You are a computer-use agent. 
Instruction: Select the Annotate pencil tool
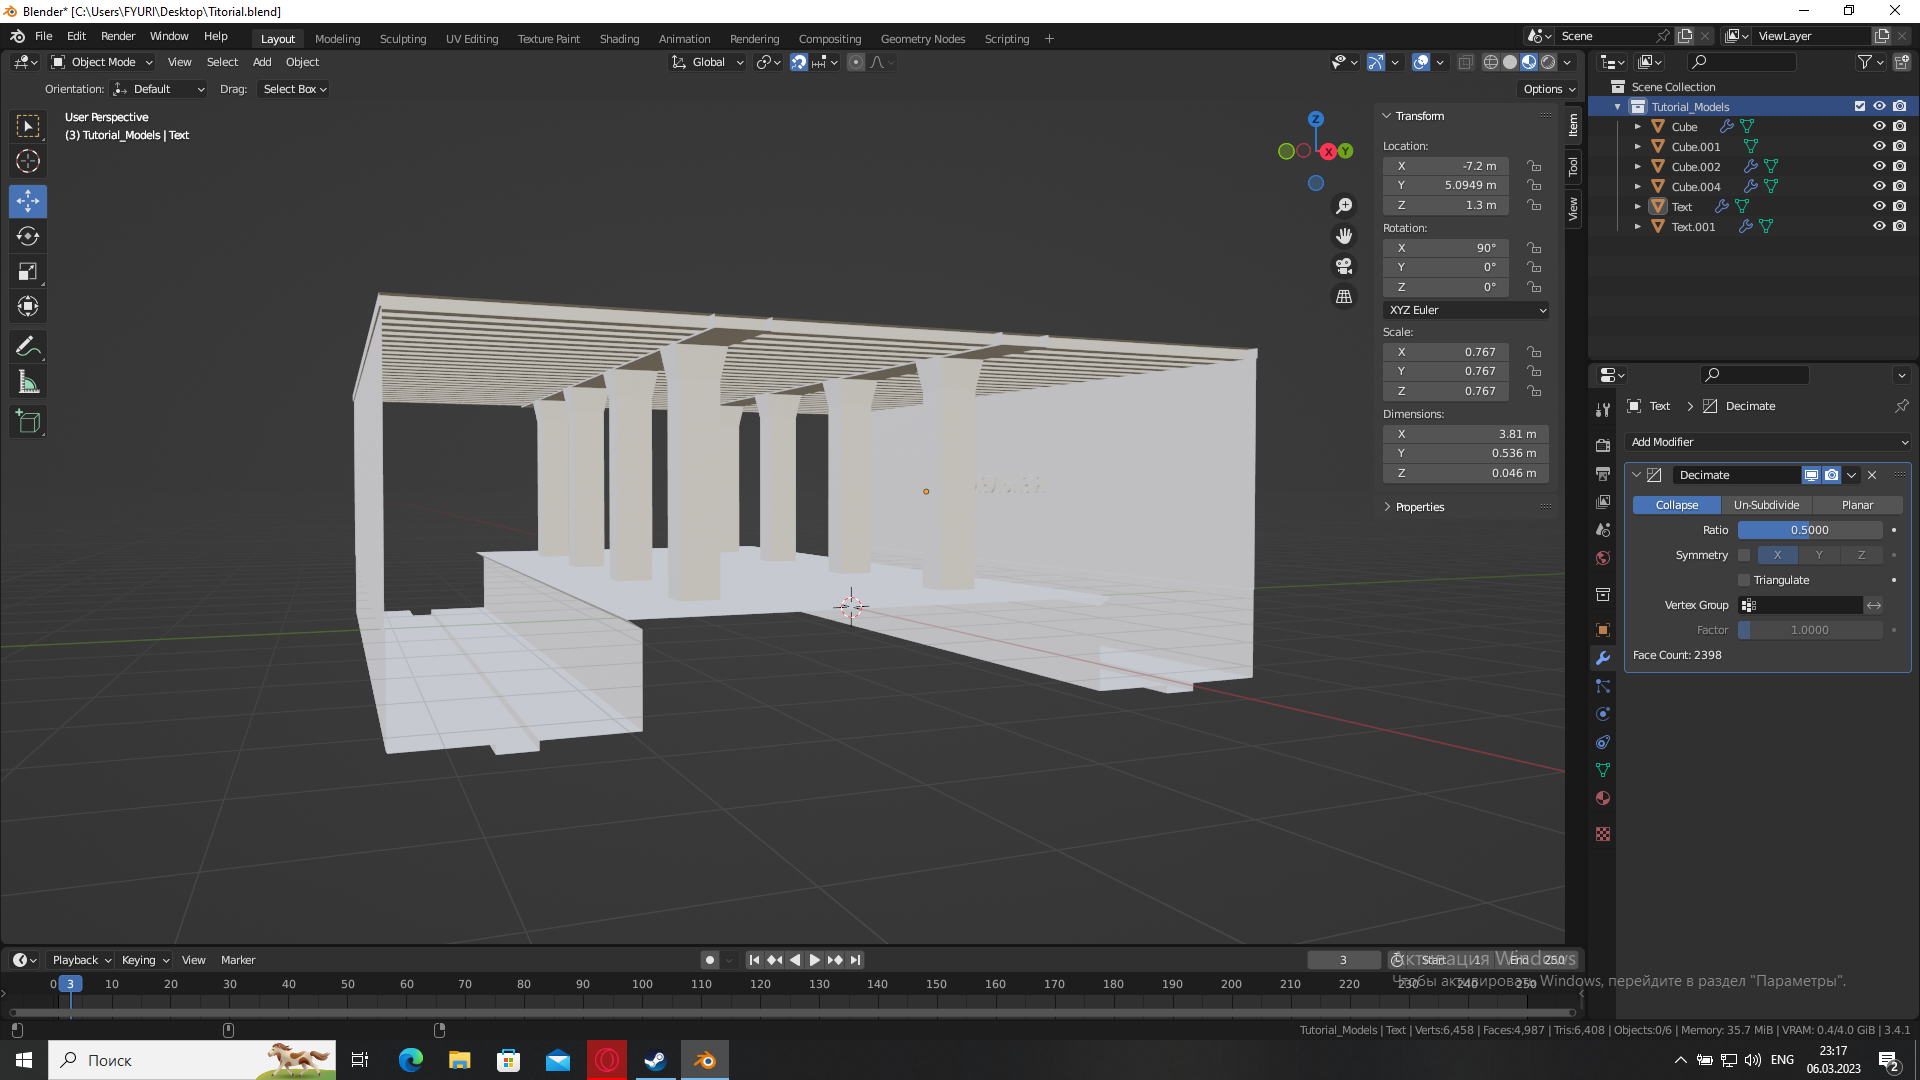pos(28,347)
